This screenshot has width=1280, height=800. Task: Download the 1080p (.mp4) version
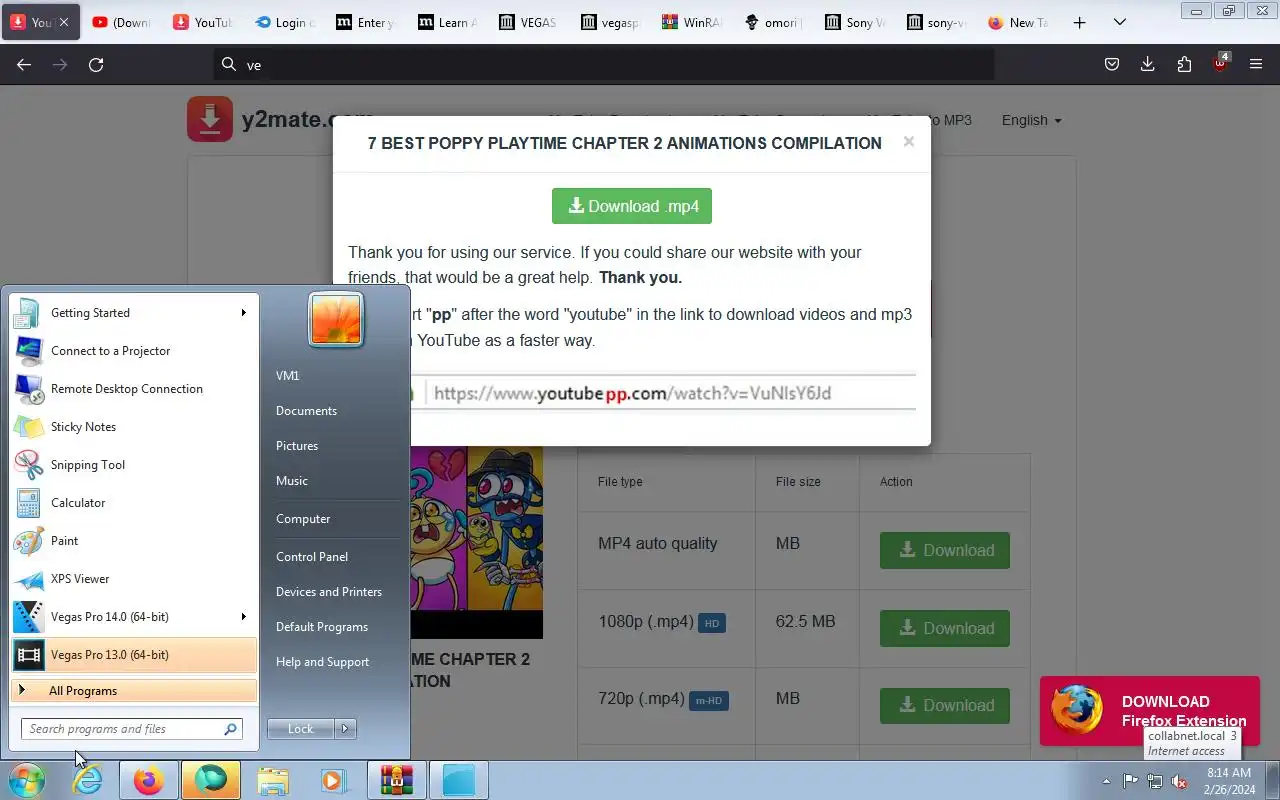click(x=945, y=628)
